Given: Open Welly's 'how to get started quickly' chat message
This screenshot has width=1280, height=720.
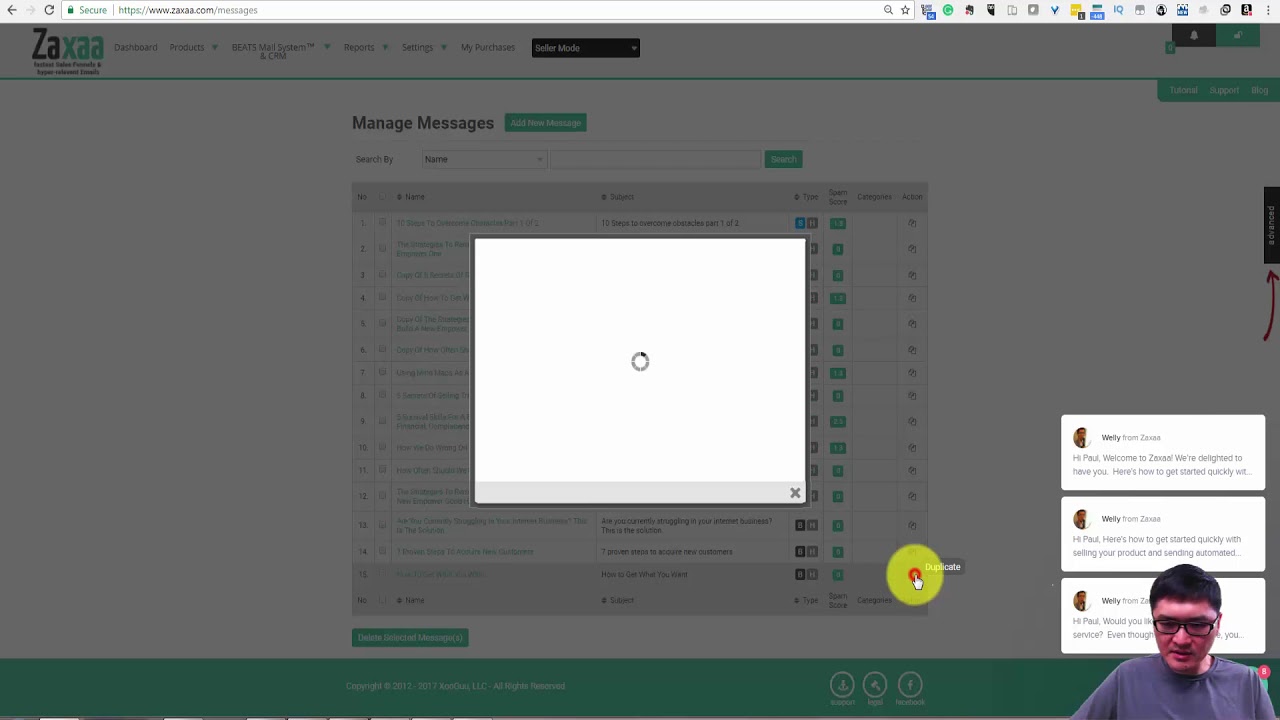Looking at the screenshot, I should (1163, 534).
